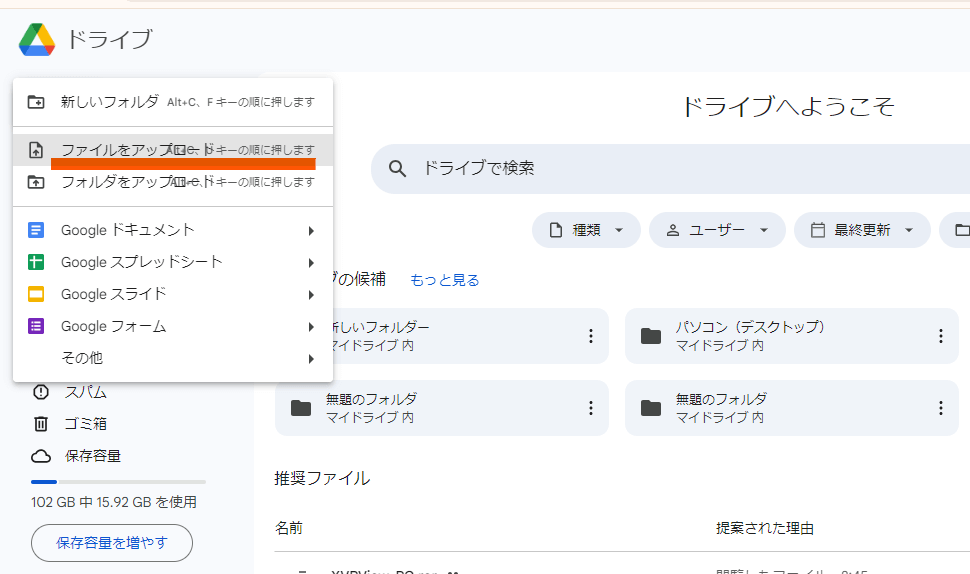Screen dimensions: 970x574
Task: Click the Google ドキュメント blue icon
Action: pos(36,230)
